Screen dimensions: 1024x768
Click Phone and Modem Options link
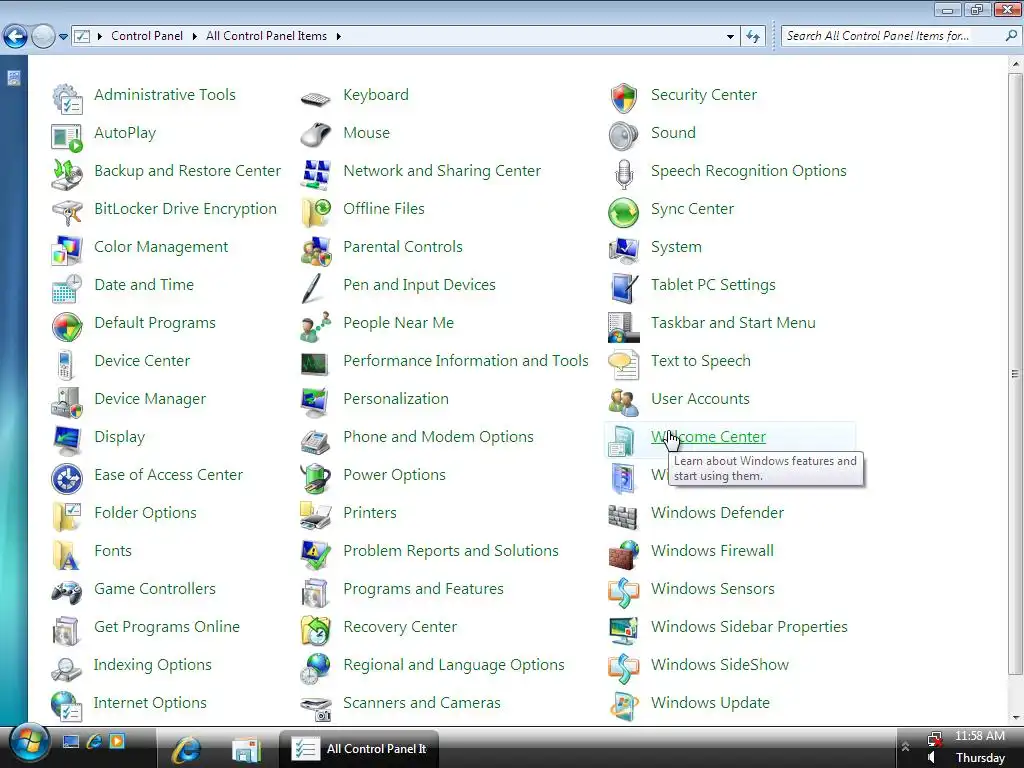(438, 437)
